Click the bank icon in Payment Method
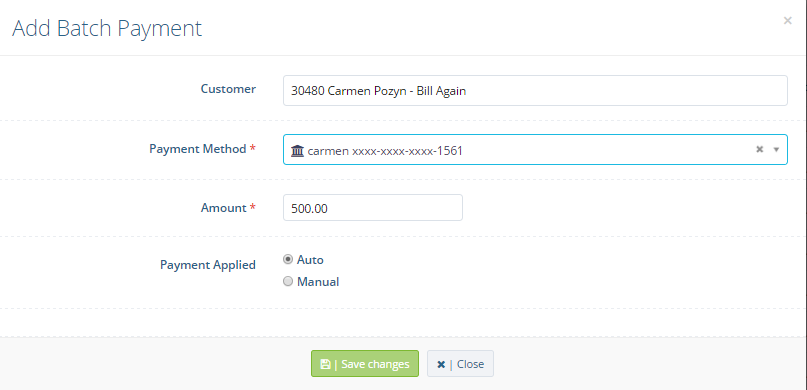This screenshot has height=390, width=807. coord(297,151)
